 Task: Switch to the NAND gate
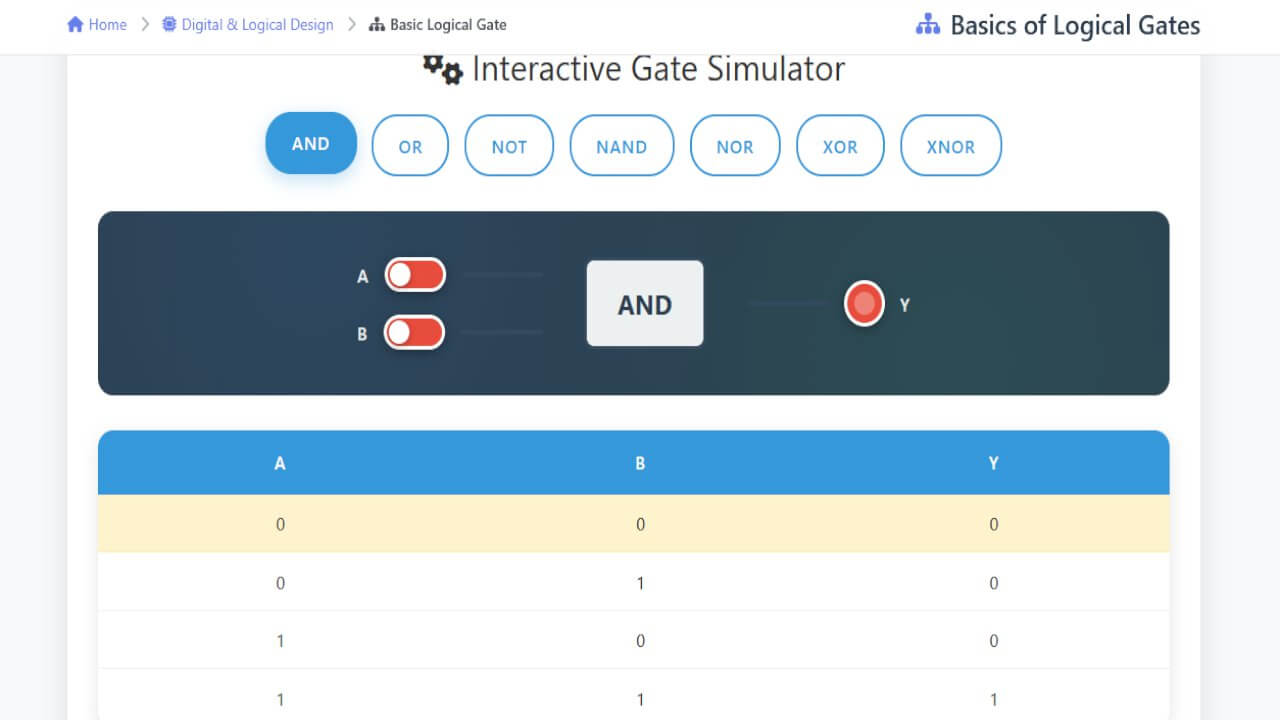622,146
